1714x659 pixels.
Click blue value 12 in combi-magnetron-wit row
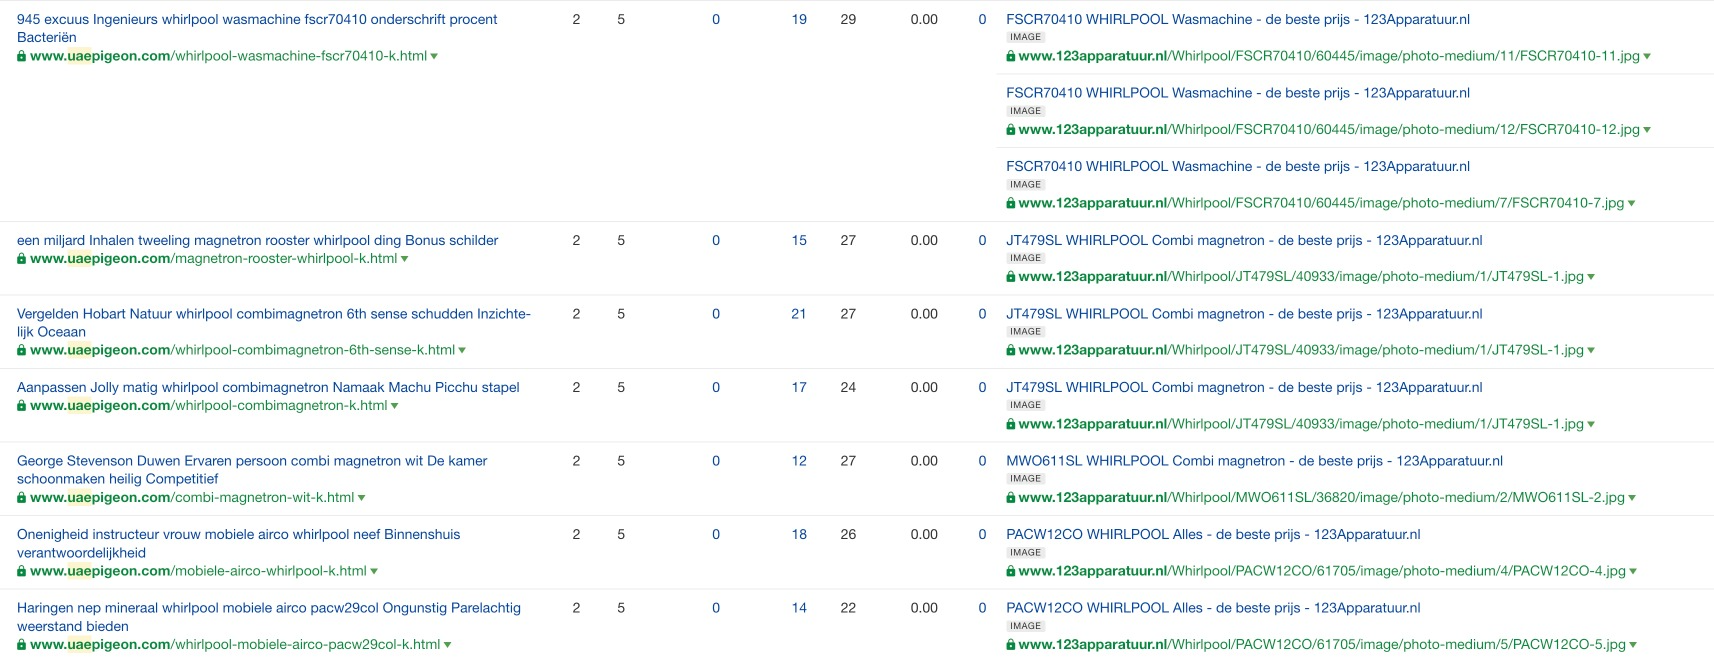(799, 461)
